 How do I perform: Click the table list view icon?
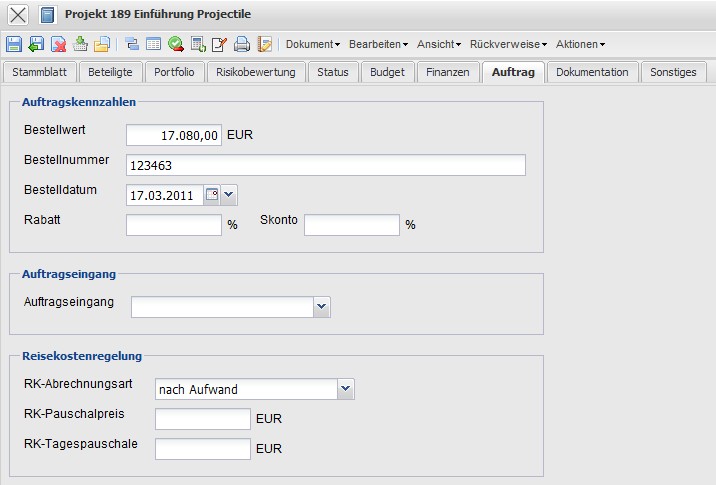pos(153,44)
